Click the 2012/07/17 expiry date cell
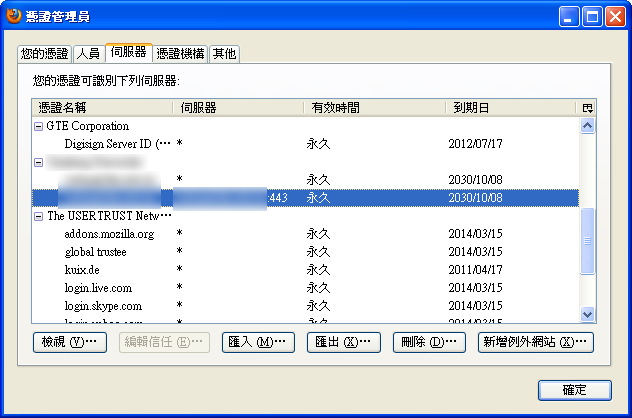 coord(476,144)
